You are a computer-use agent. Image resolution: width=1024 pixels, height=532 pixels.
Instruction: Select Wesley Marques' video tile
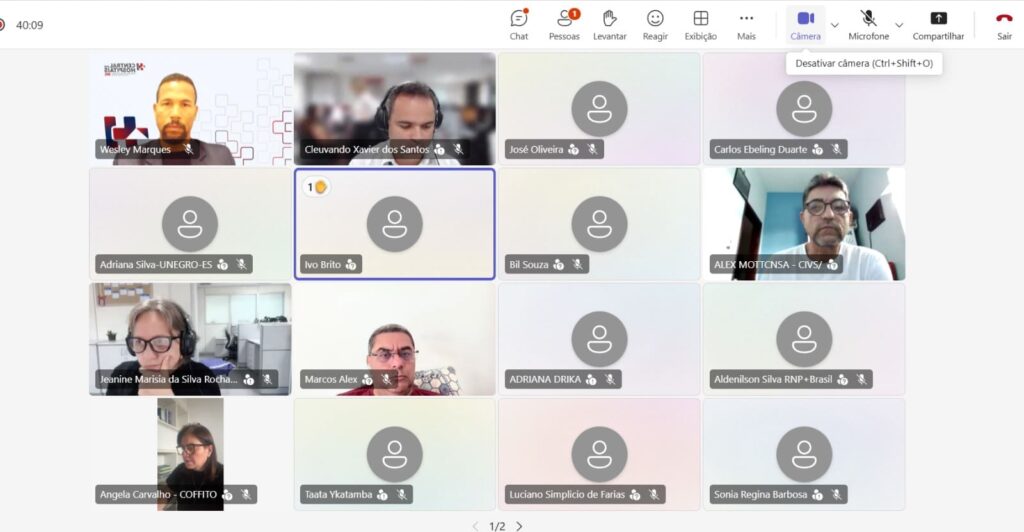(x=190, y=108)
